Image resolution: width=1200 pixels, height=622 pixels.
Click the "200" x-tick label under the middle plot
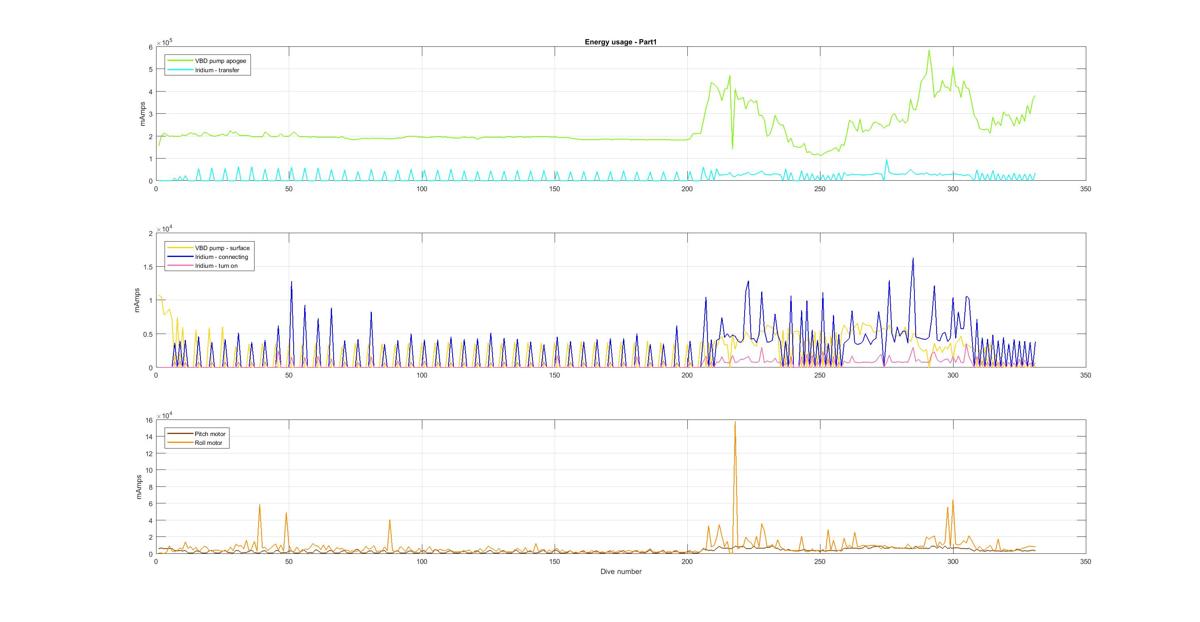[x=687, y=375]
